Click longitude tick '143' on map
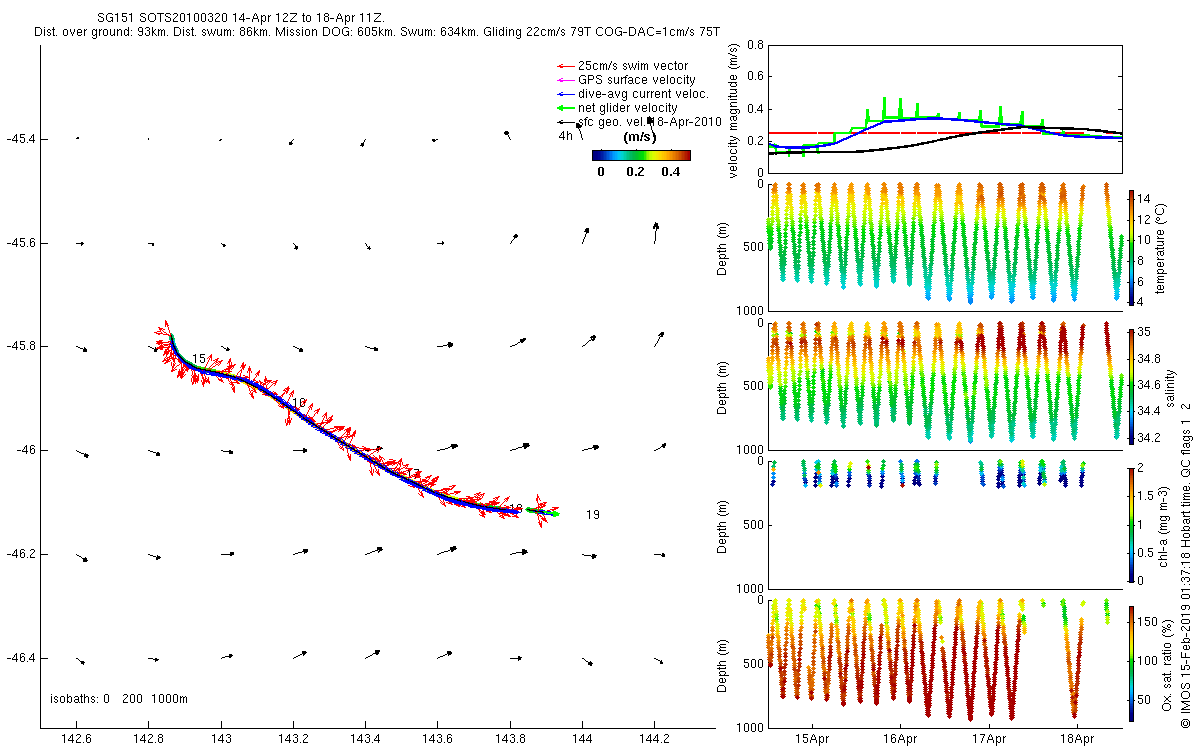1200x750 pixels. 221,738
